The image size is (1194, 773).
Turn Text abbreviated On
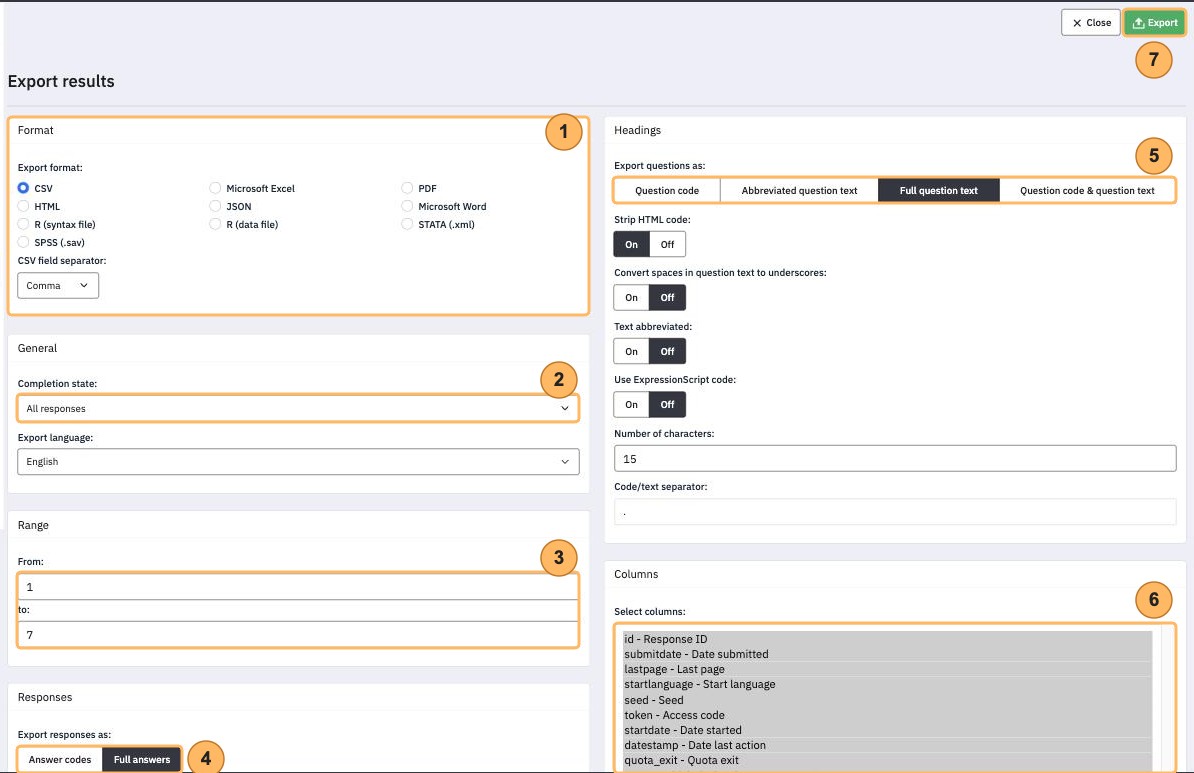point(631,351)
